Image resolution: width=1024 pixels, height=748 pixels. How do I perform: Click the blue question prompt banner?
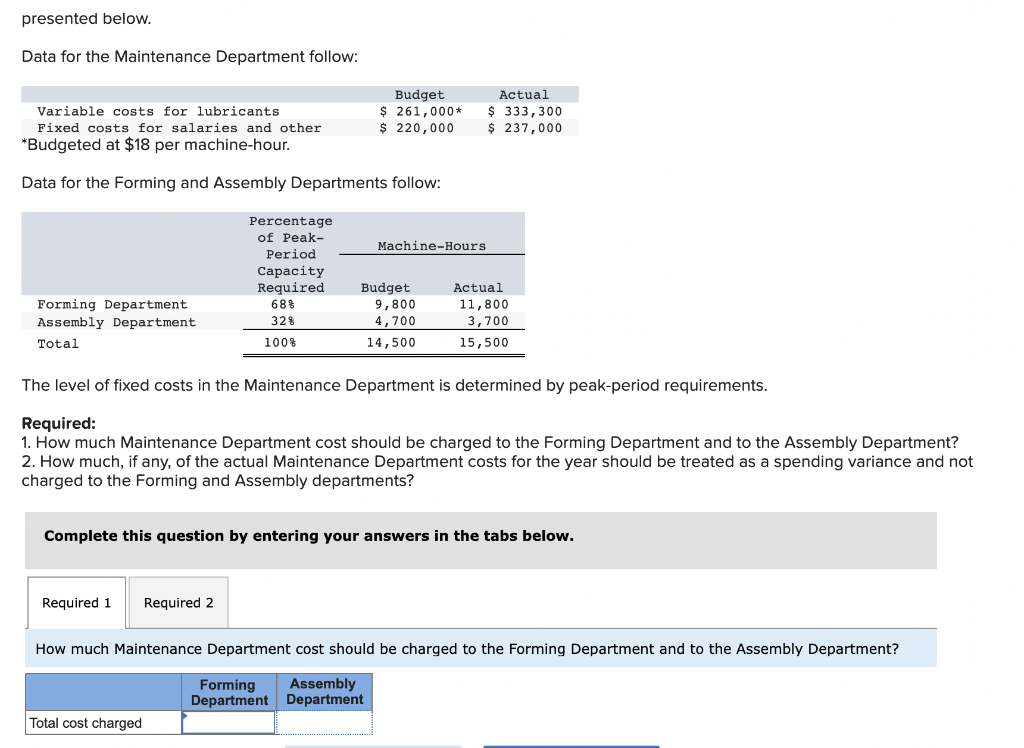point(479,648)
